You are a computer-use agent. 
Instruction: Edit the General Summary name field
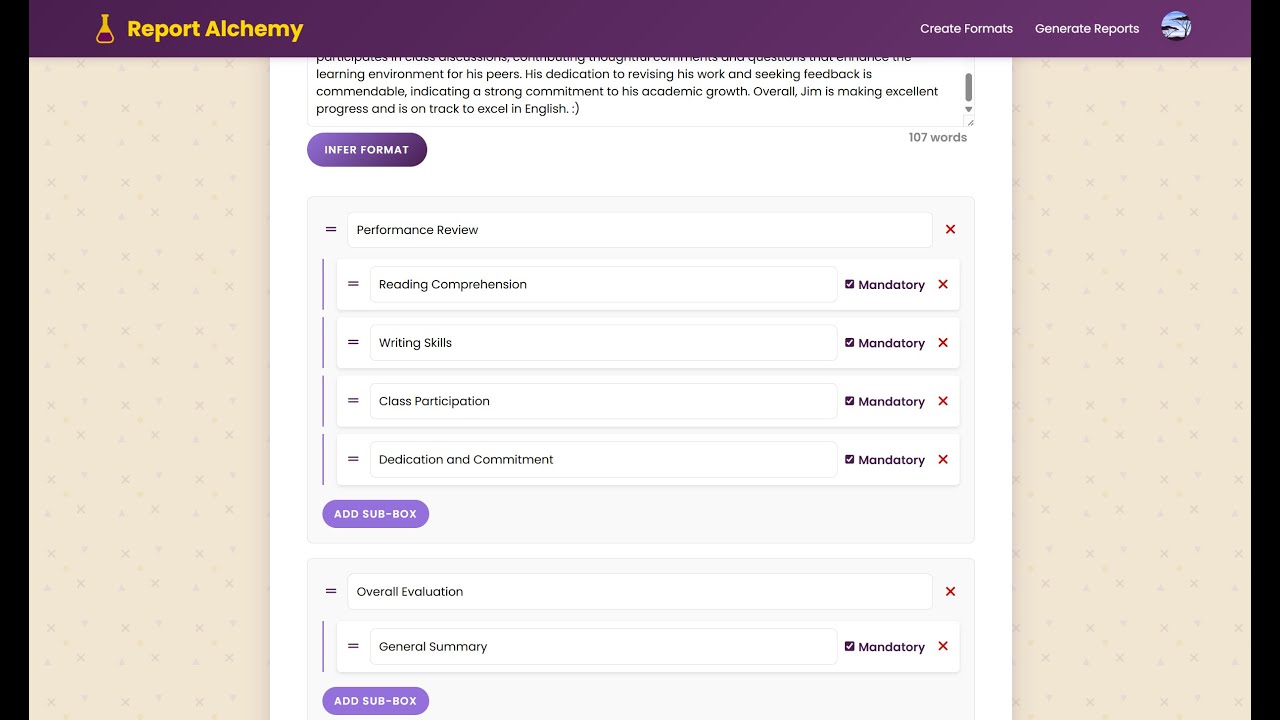coord(603,646)
